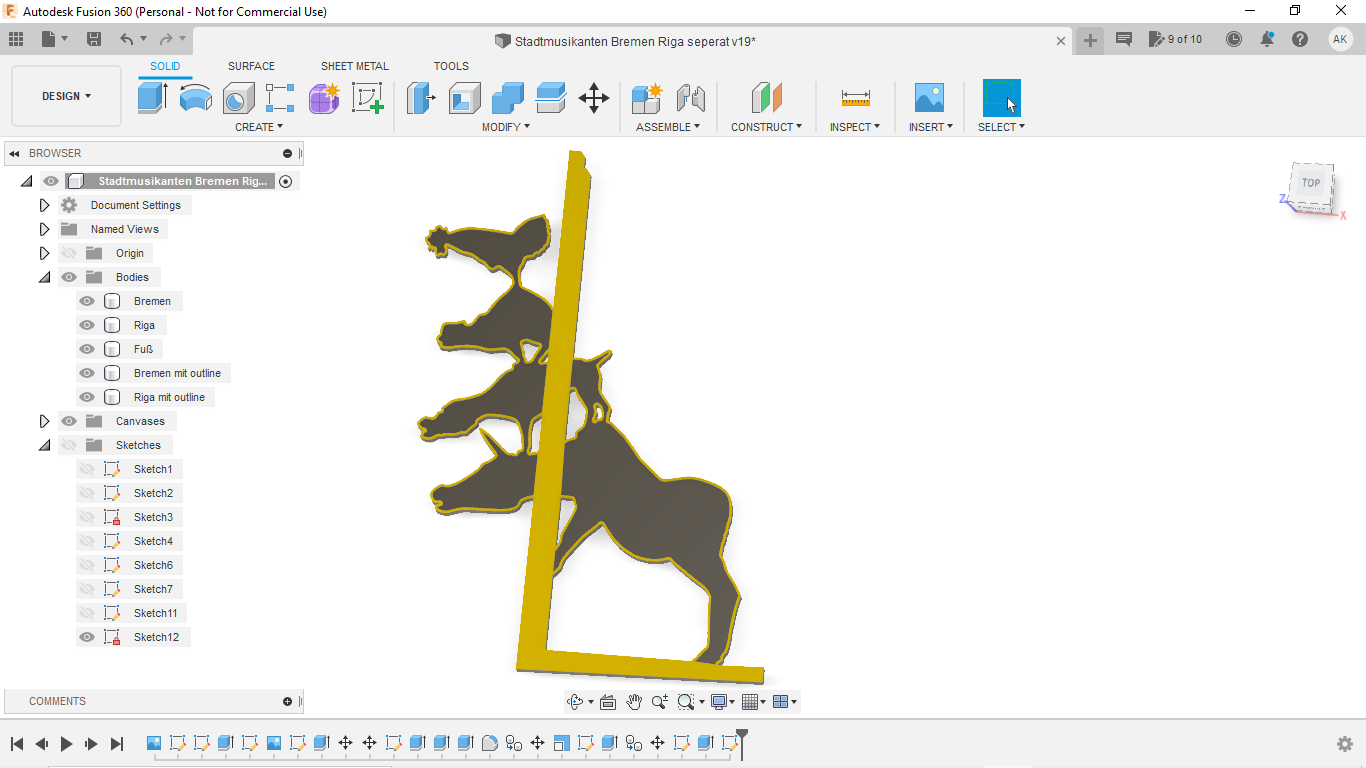The width and height of the screenshot is (1366, 768).
Task: Select the SOLID tab
Action: 165,66
